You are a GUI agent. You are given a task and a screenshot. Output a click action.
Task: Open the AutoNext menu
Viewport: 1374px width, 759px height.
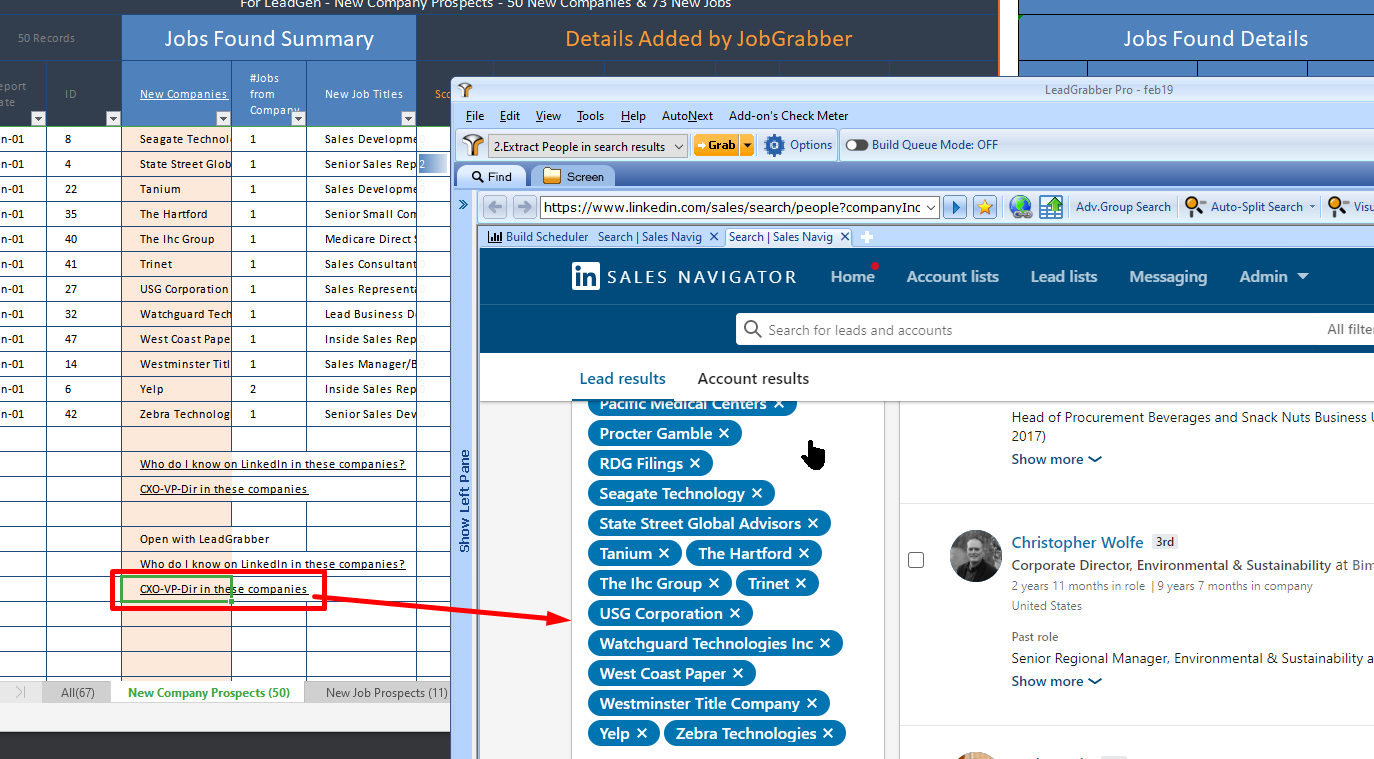point(687,116)
